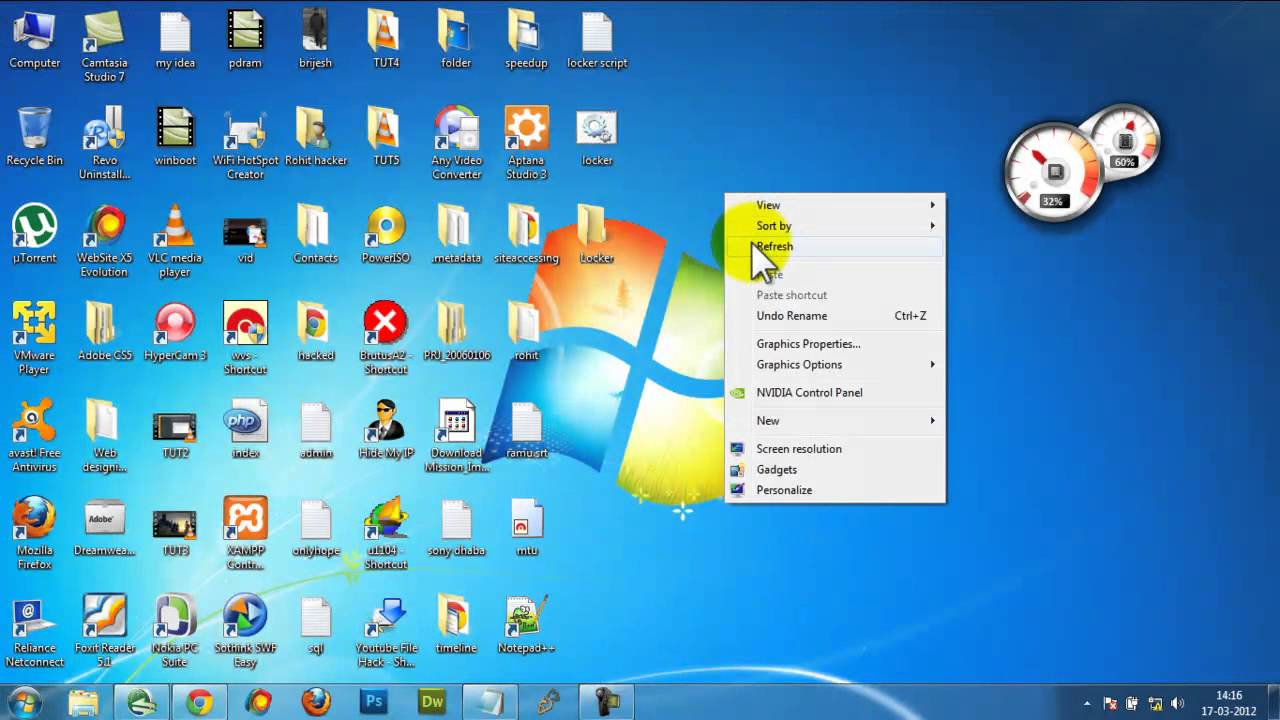The height and width of the screenshot is (720, 1280).
Task: Select the sony dhaba file
Action: point(456,527)
